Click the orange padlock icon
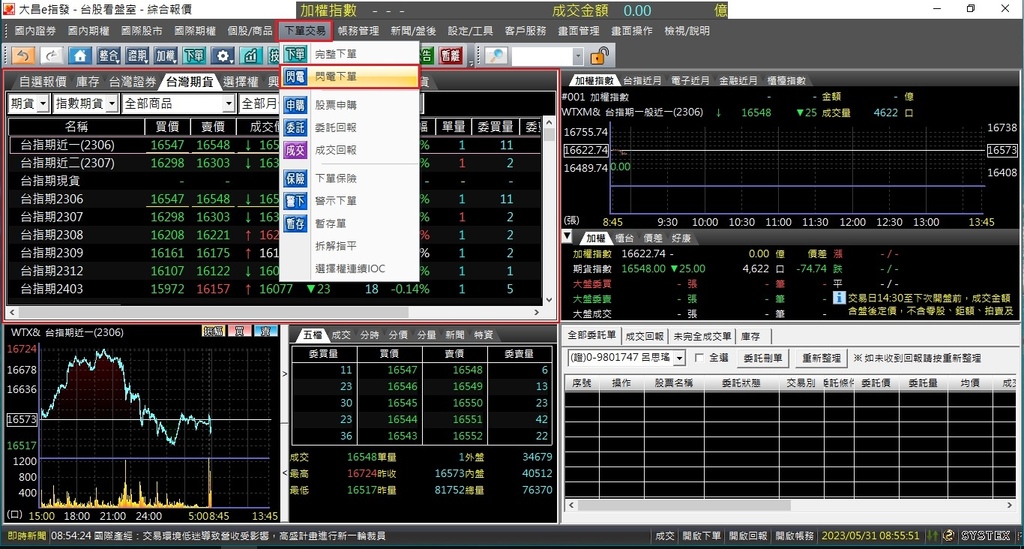1024x549 pixels. click(598, 55)
